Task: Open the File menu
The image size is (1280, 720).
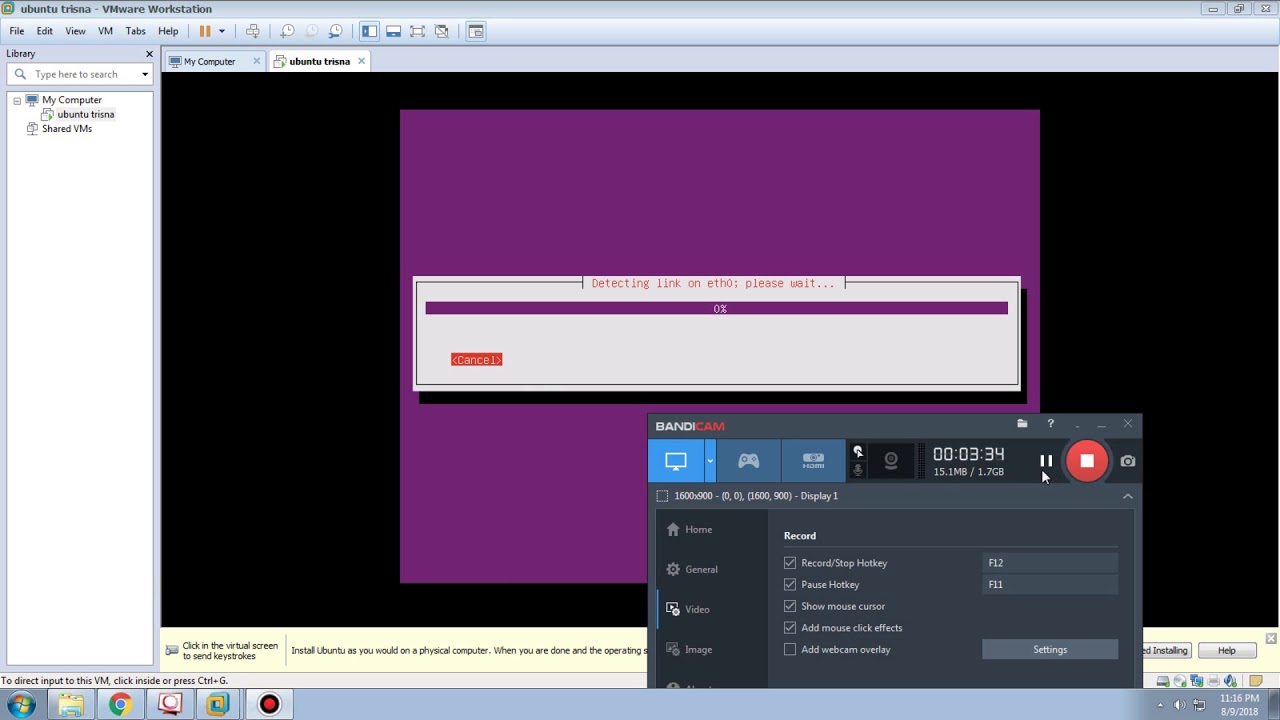Action: 17,31
